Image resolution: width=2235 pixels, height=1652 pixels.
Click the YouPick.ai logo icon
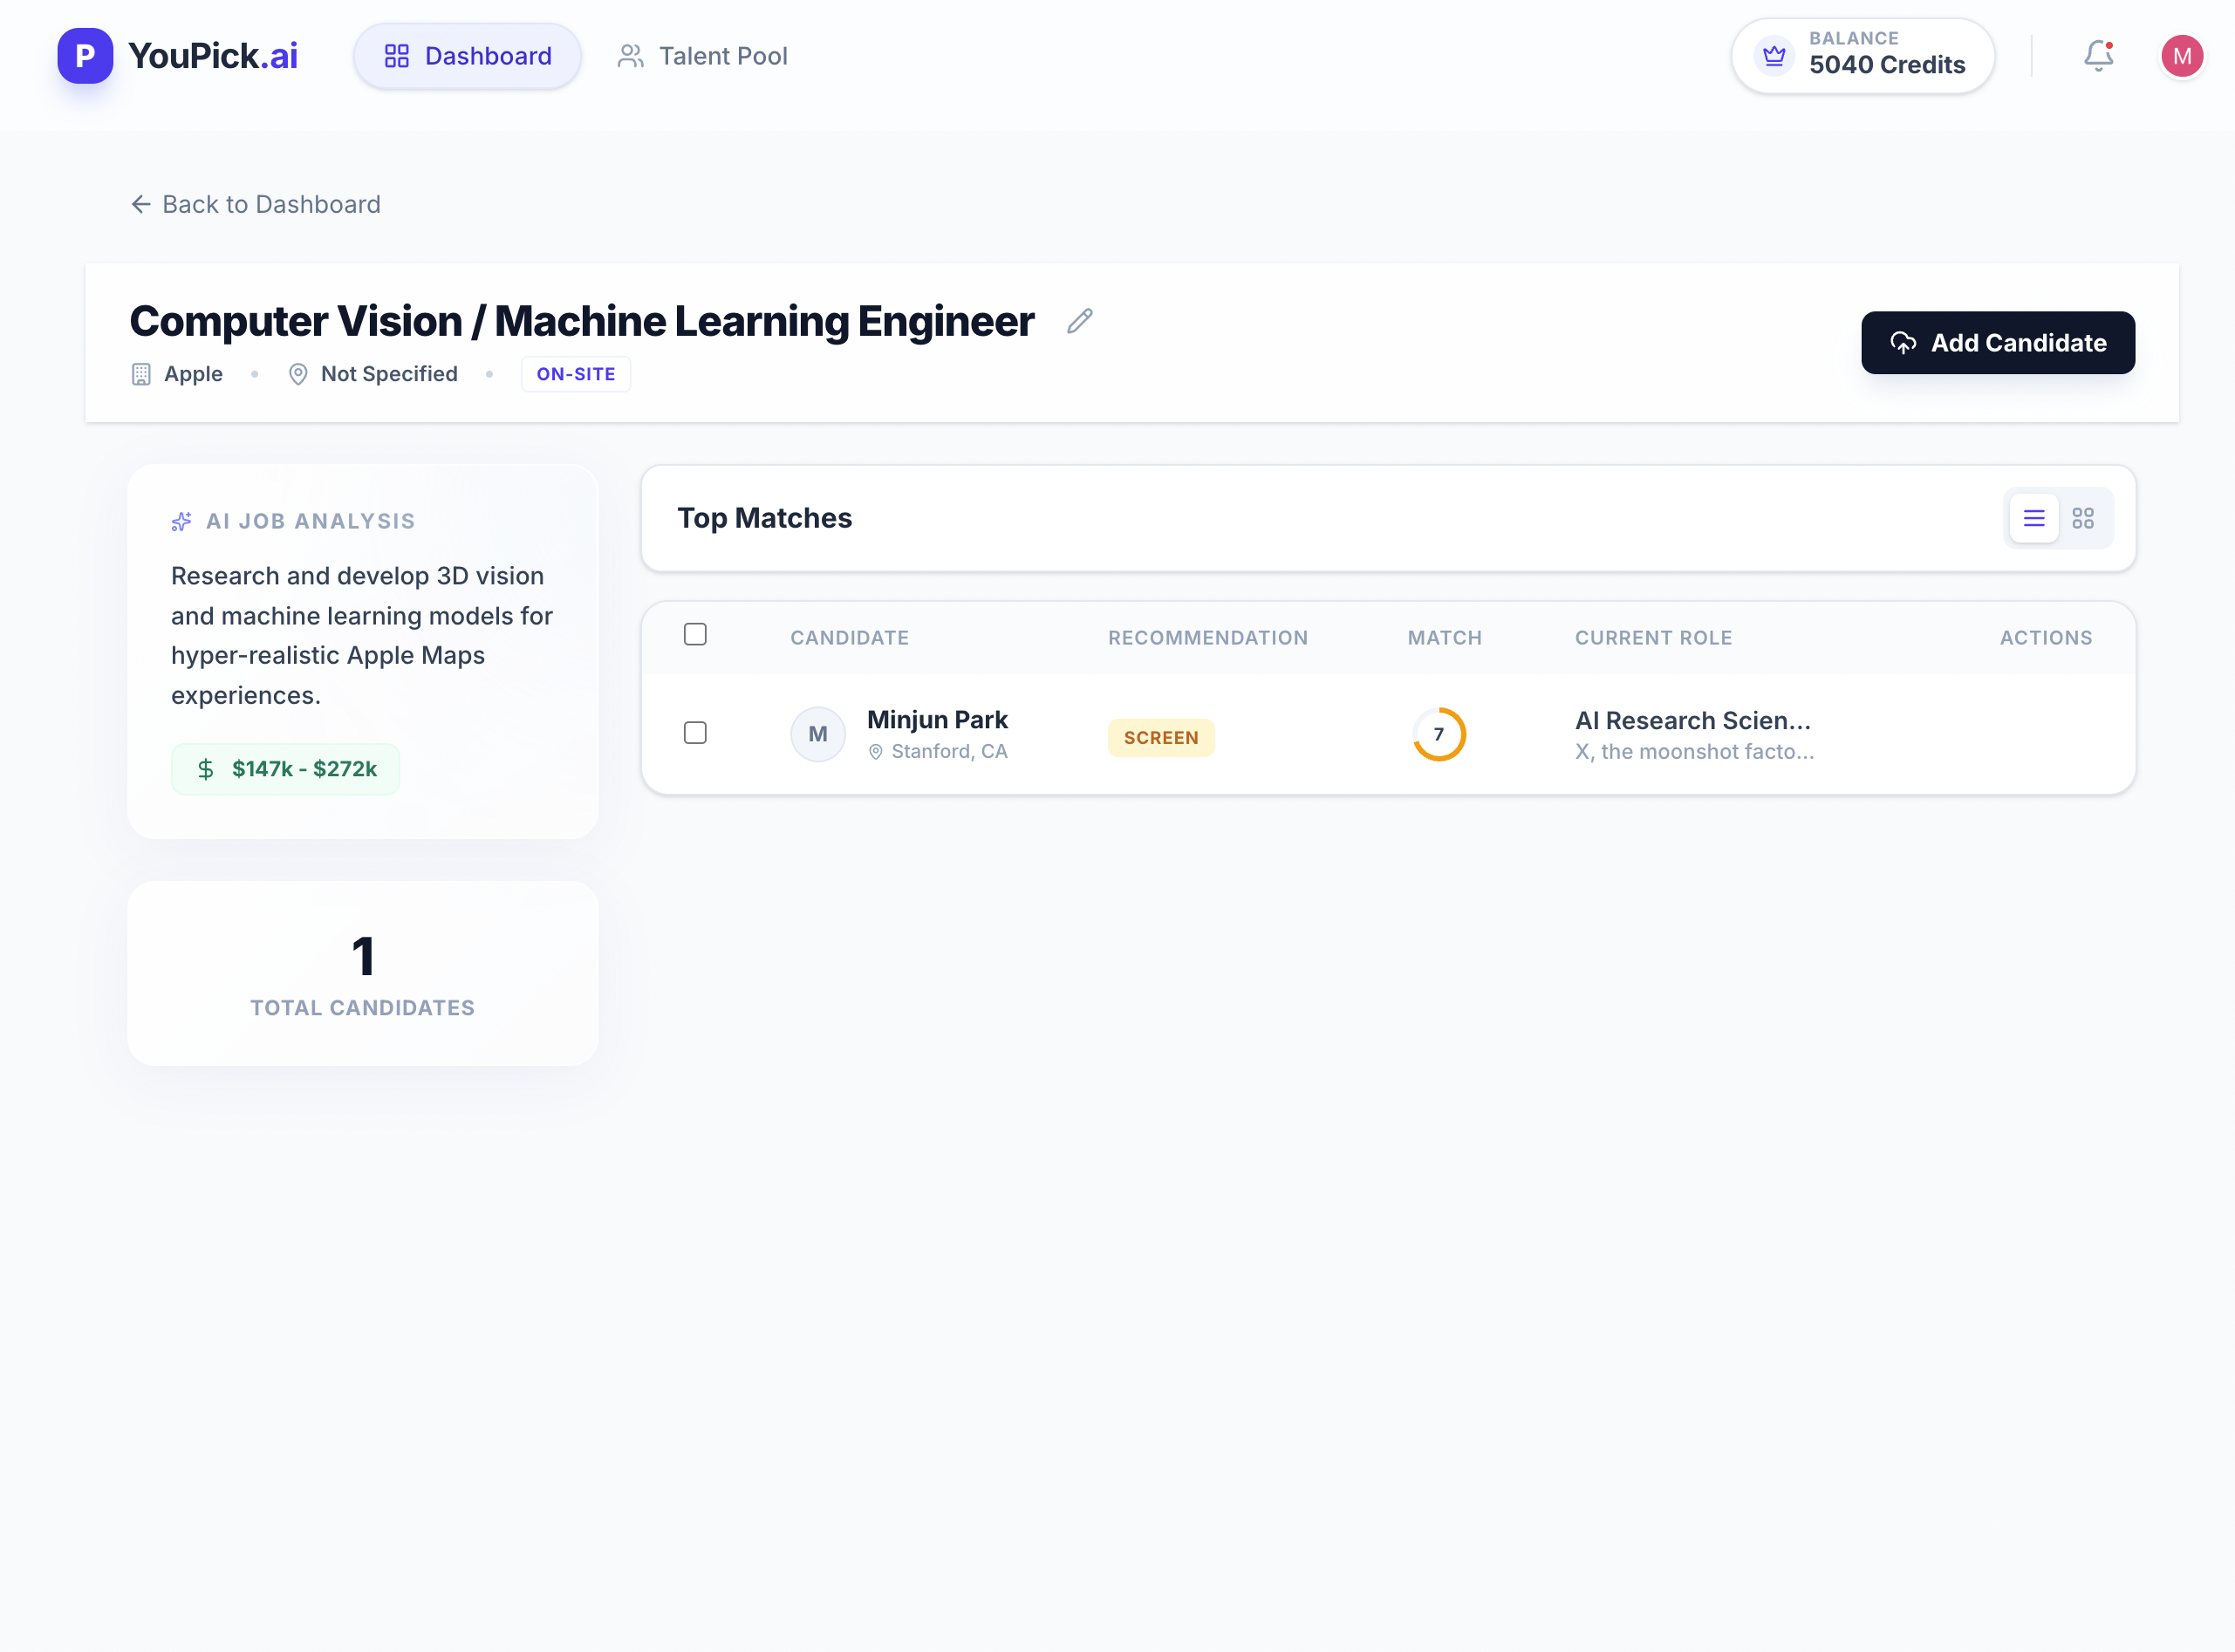[85, 55]
